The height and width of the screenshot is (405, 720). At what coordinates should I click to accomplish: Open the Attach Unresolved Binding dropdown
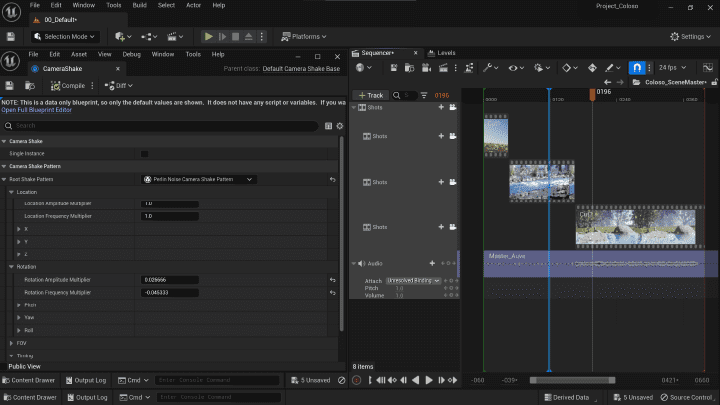click(413, 281)
